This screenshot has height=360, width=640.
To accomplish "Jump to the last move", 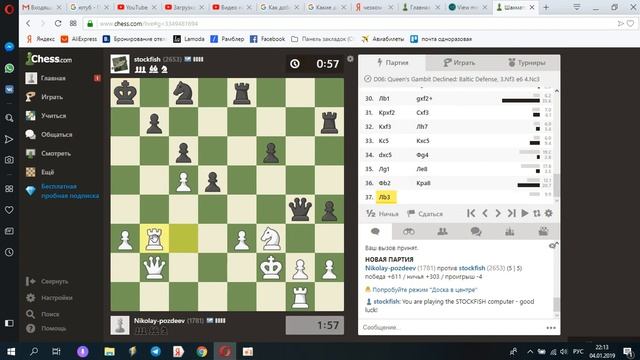I will click(511, 213).
